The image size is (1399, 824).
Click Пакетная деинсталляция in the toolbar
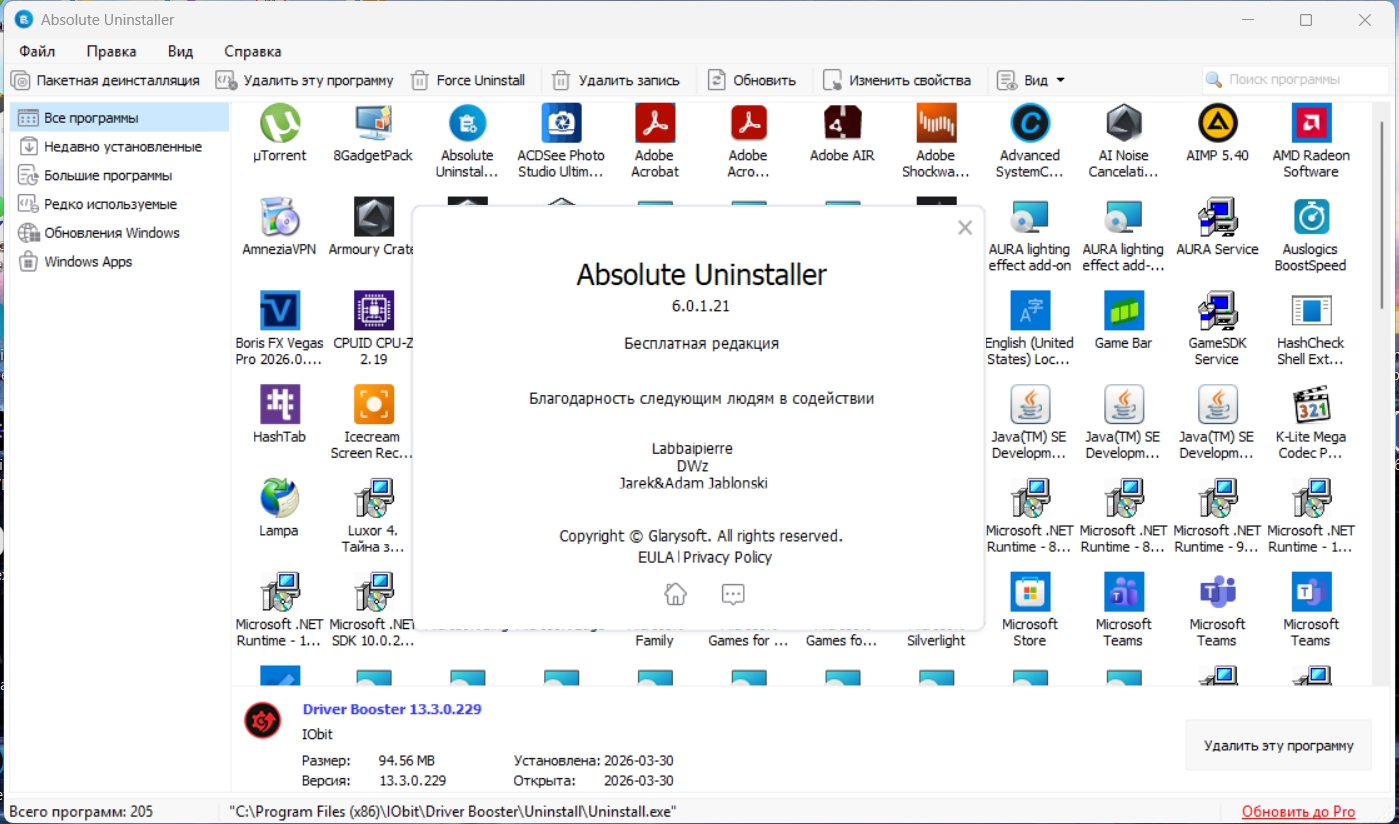click(x=106, y=80)
